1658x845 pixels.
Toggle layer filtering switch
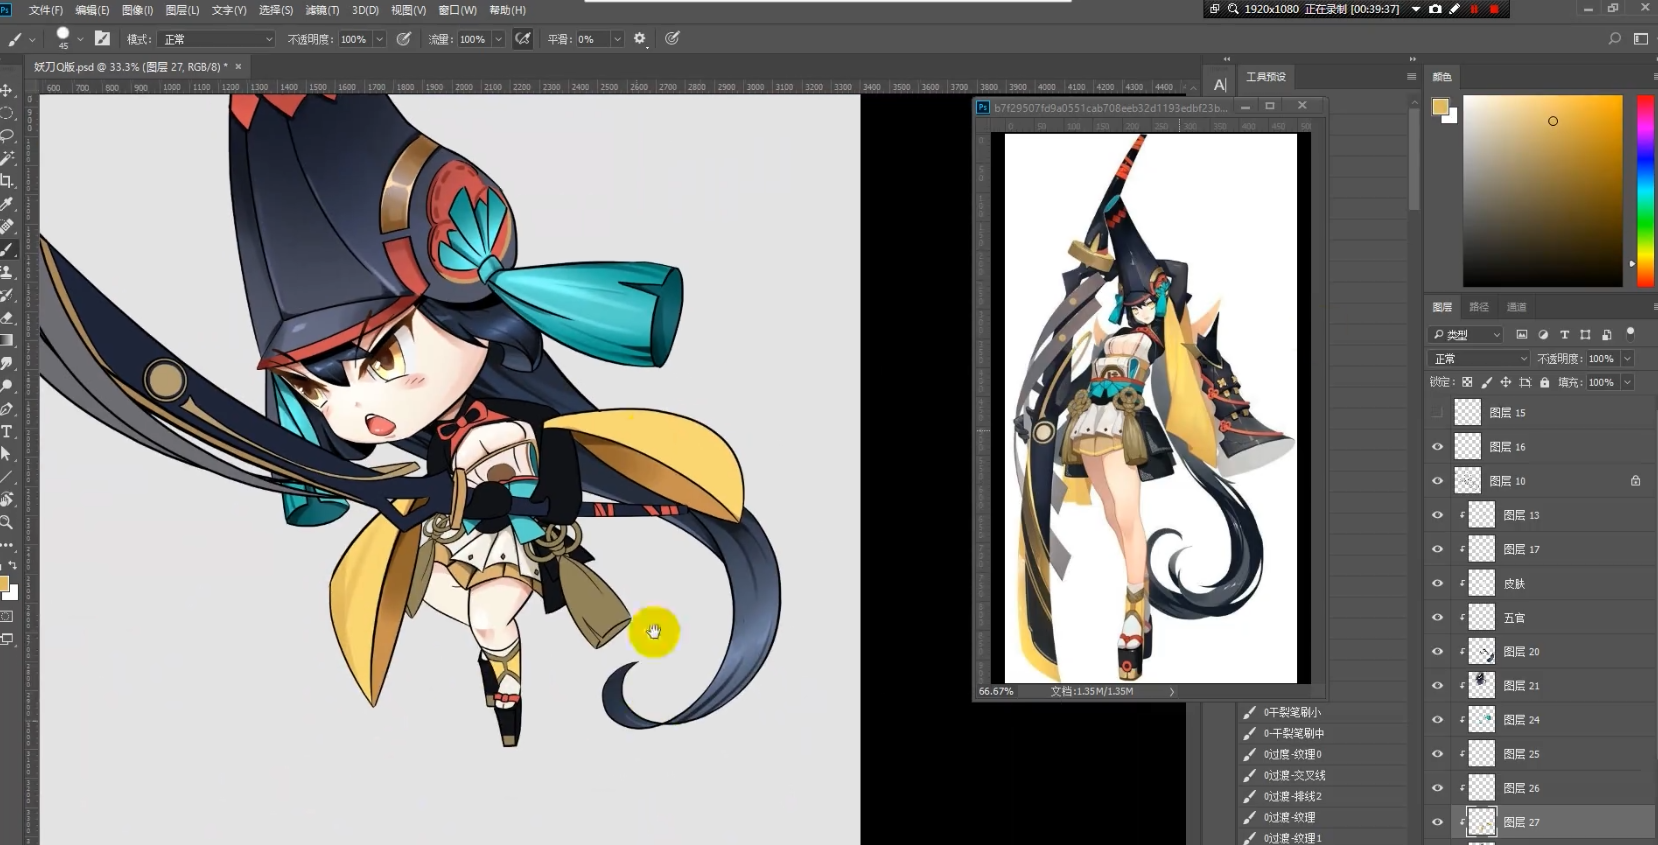(x=1630, y=333)
